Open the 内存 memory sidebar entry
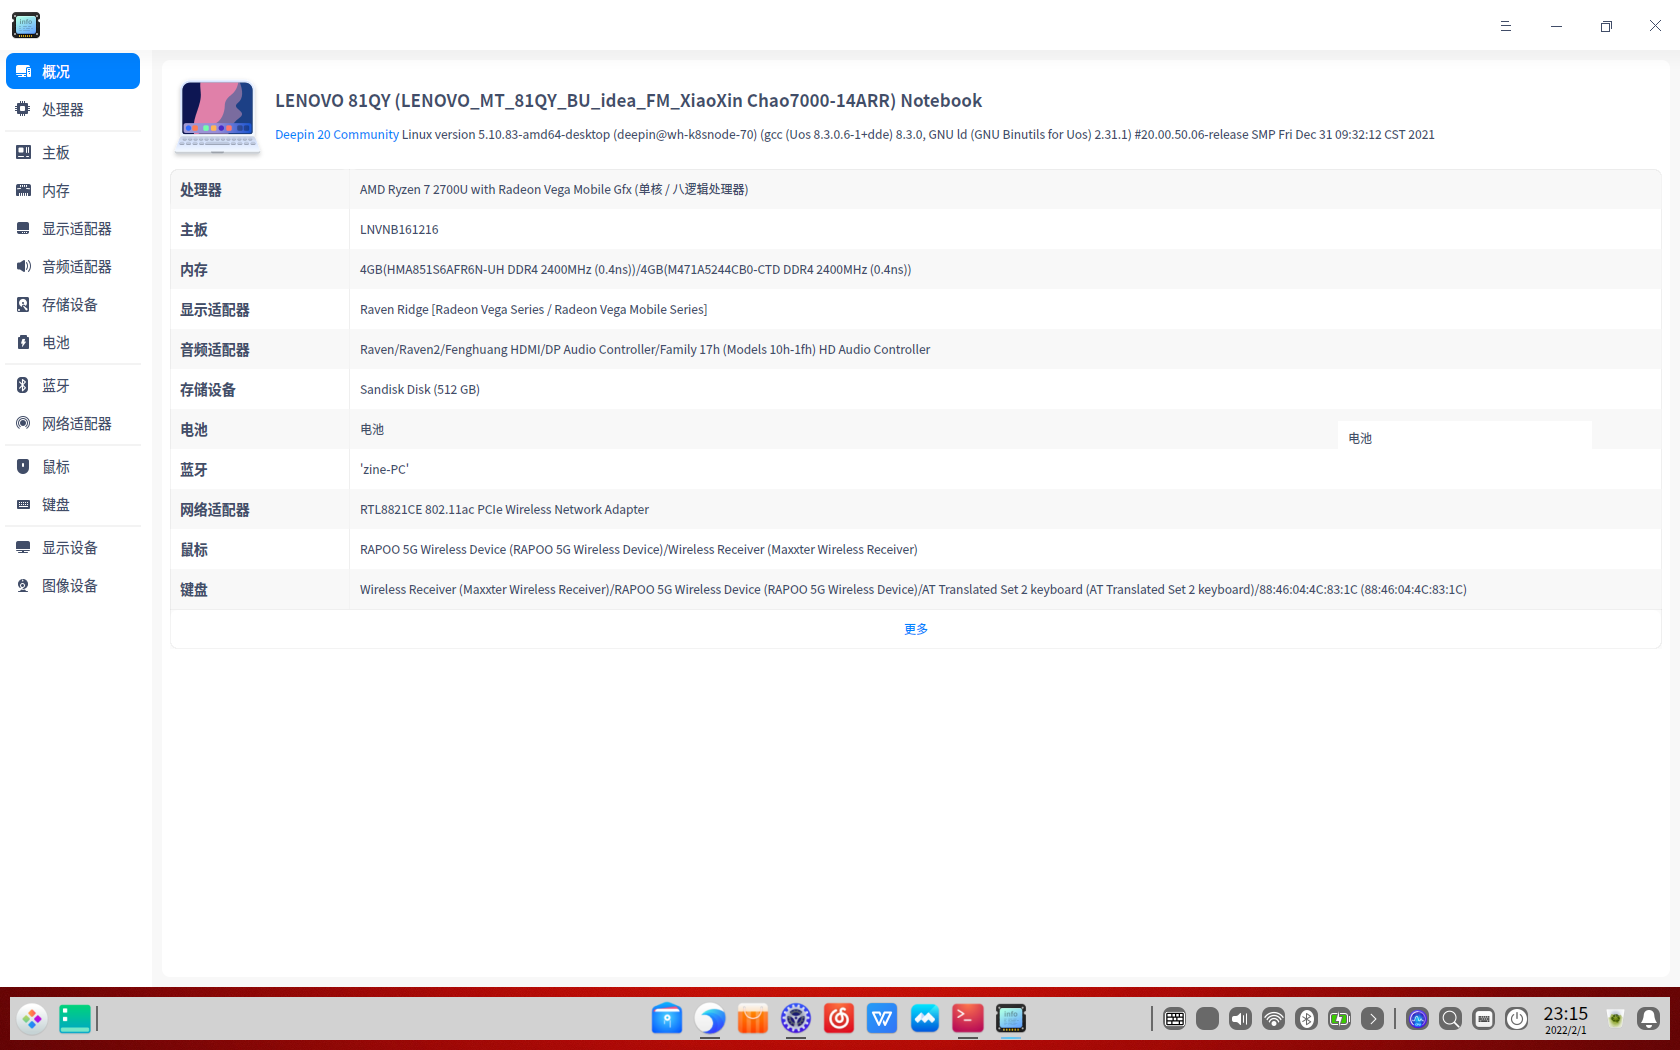1680x1050 pixels. click(73, 190)
